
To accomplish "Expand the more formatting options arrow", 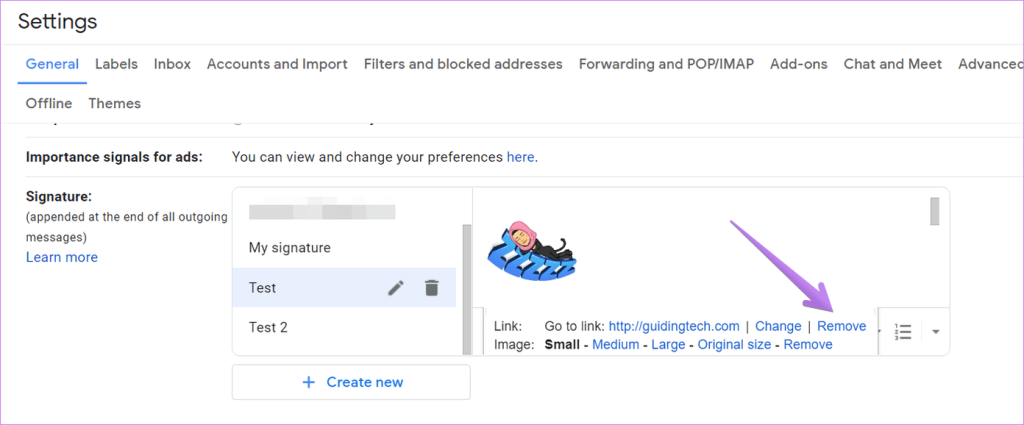I will pos(936,332).
